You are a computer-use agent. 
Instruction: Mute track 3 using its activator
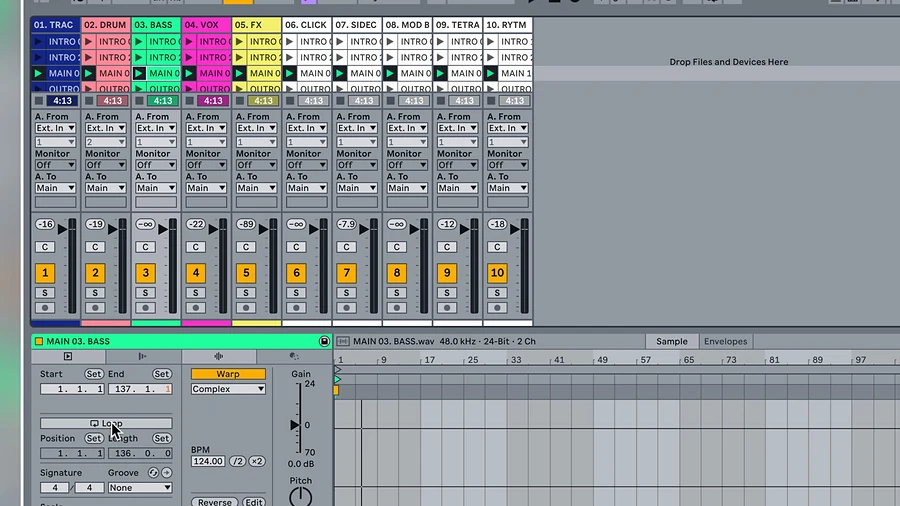[145, 273]
